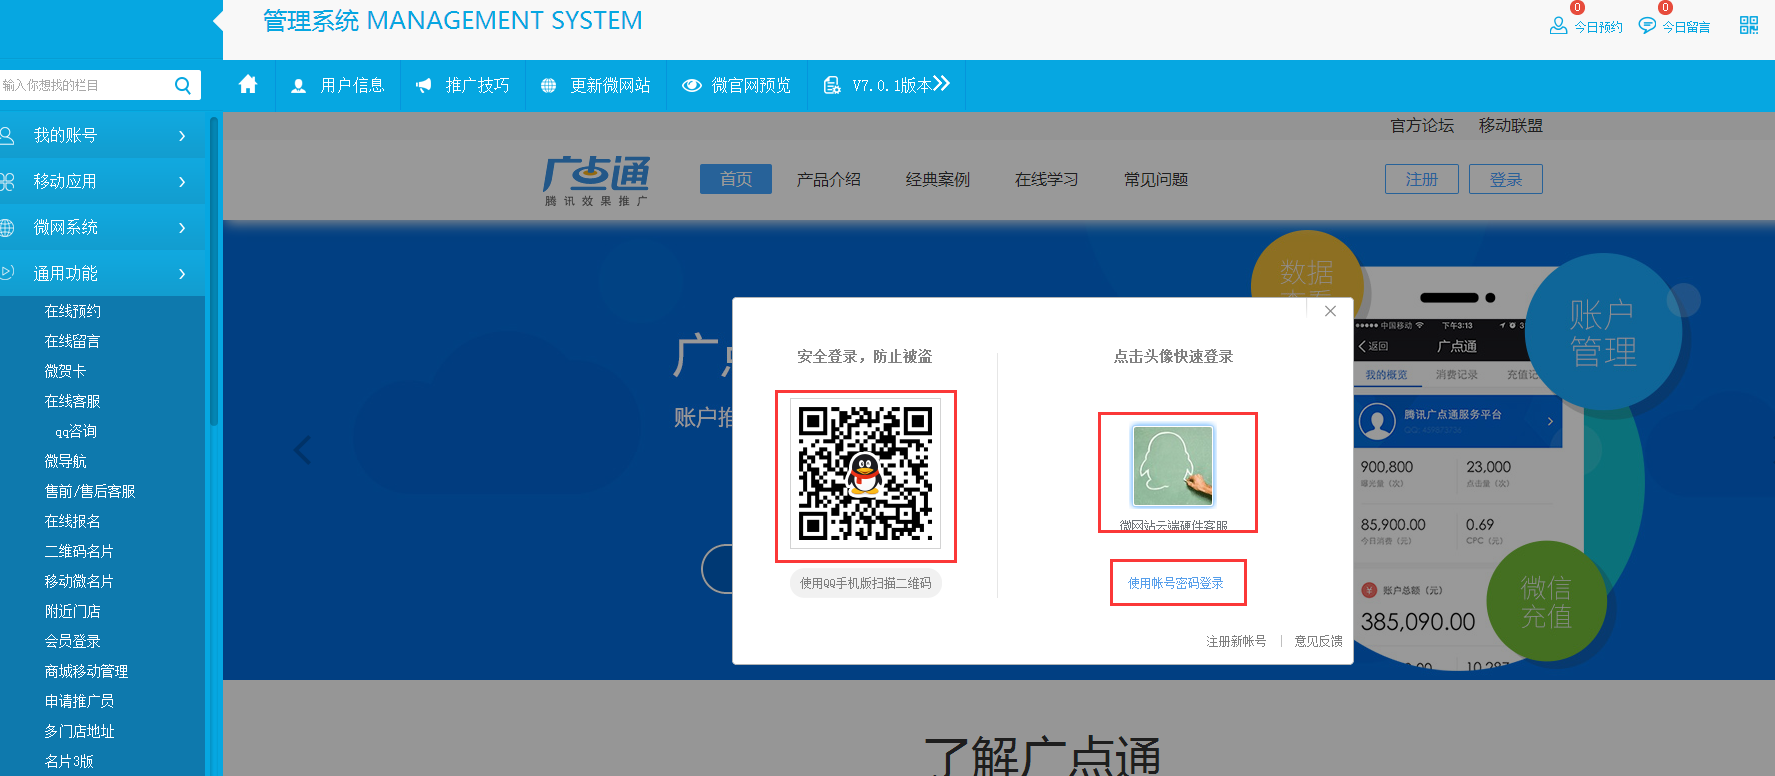
Task: Click the sidebar vertical scrollbar
Action: point(213,270)
